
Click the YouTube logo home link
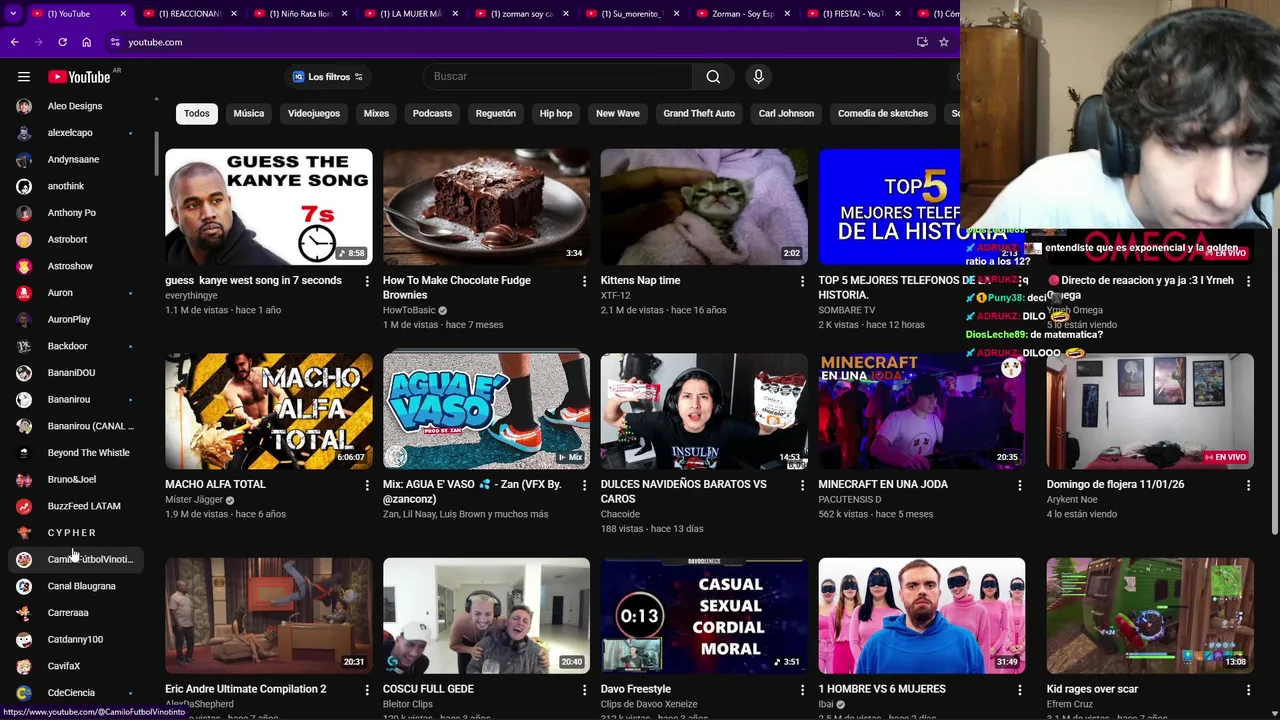(x=79, y=77)
